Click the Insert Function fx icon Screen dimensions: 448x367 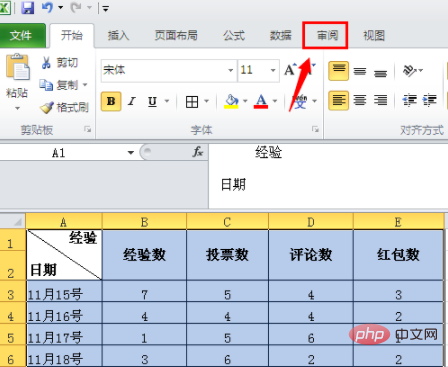(198, 152)
